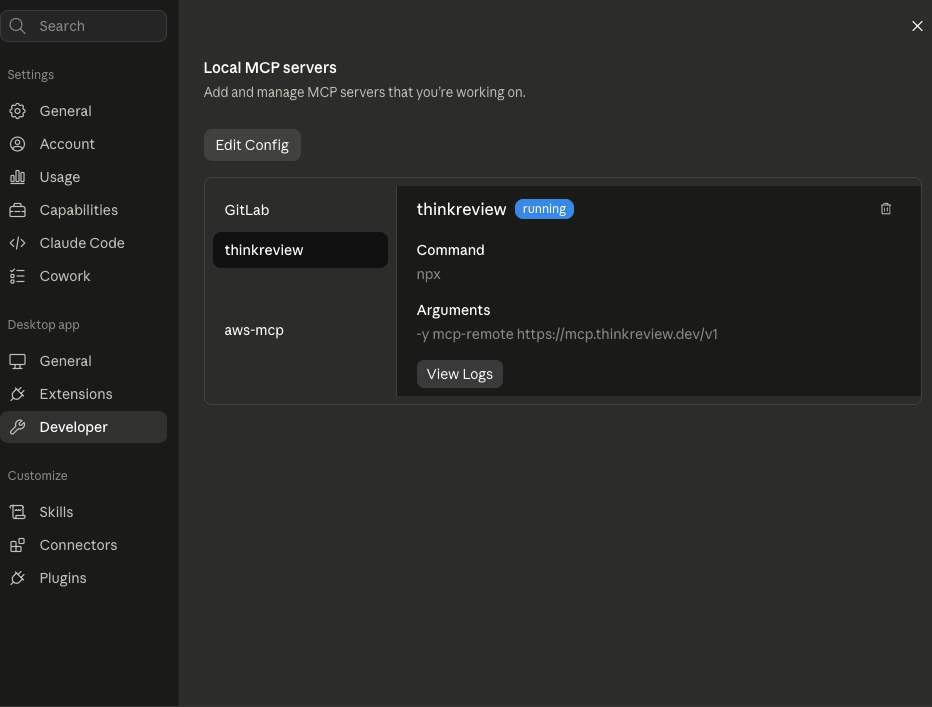Click the magnifier icon in search box
Viewport: 932px width, 707px height.
[18, 26]
